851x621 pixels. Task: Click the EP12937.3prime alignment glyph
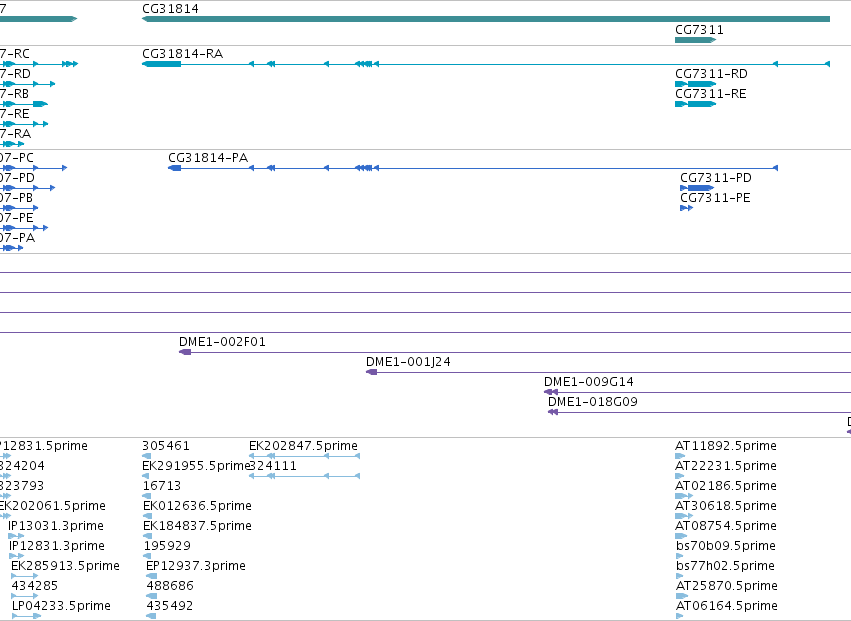pyautogui.click(x=151, y=576)
